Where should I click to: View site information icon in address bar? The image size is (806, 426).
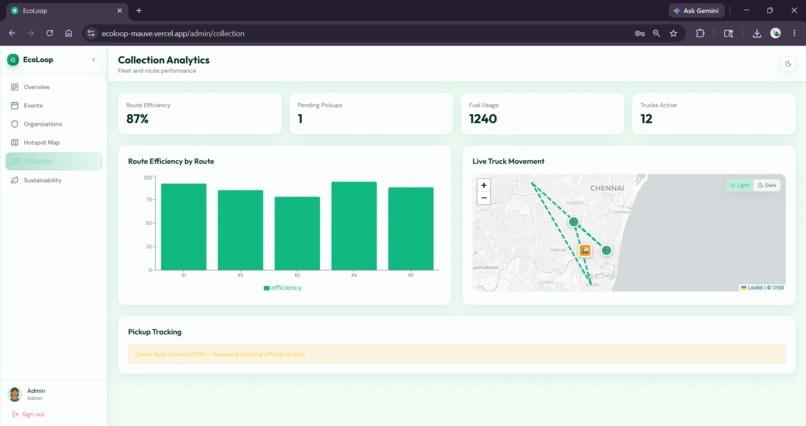[91, 33]
